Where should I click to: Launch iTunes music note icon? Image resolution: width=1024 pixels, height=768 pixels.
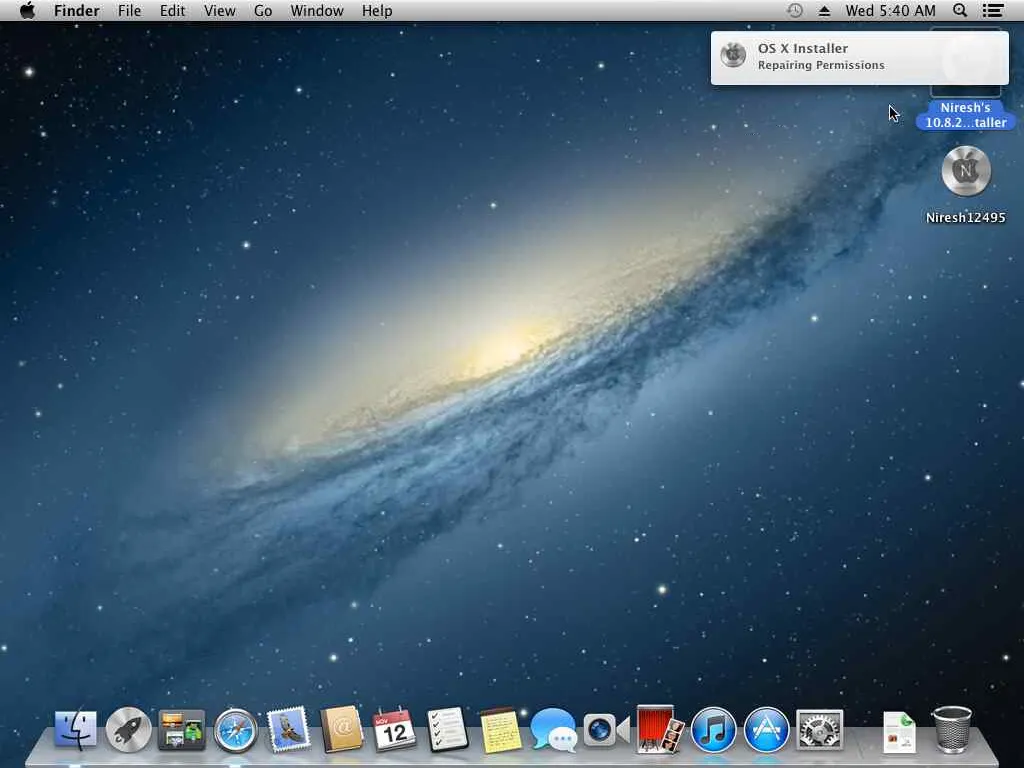pos(713,729)
